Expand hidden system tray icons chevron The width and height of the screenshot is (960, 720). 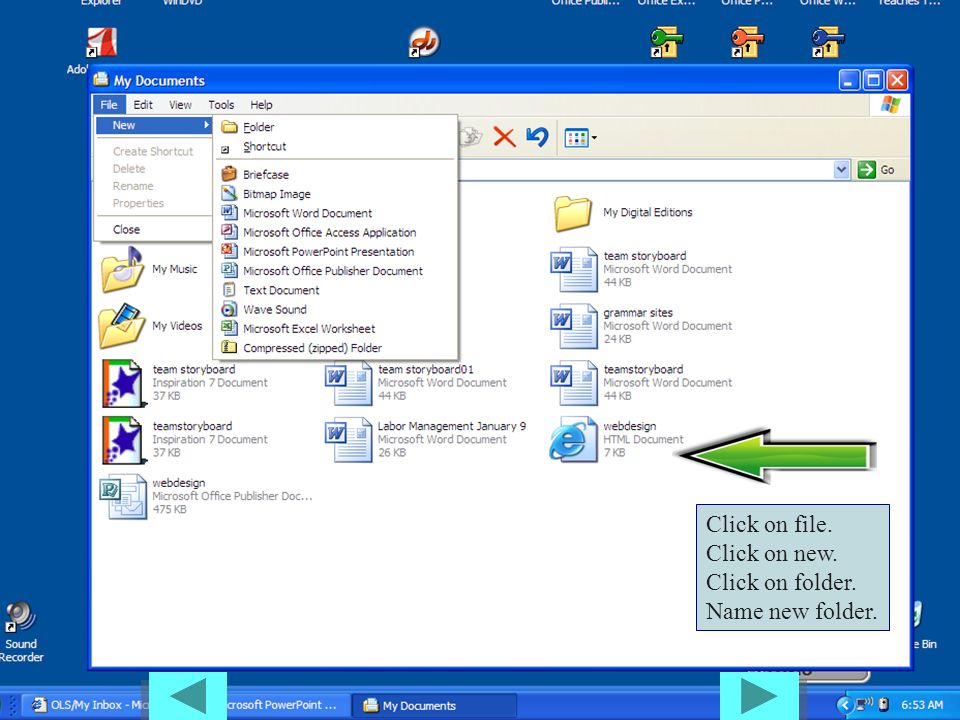(844, 705)
